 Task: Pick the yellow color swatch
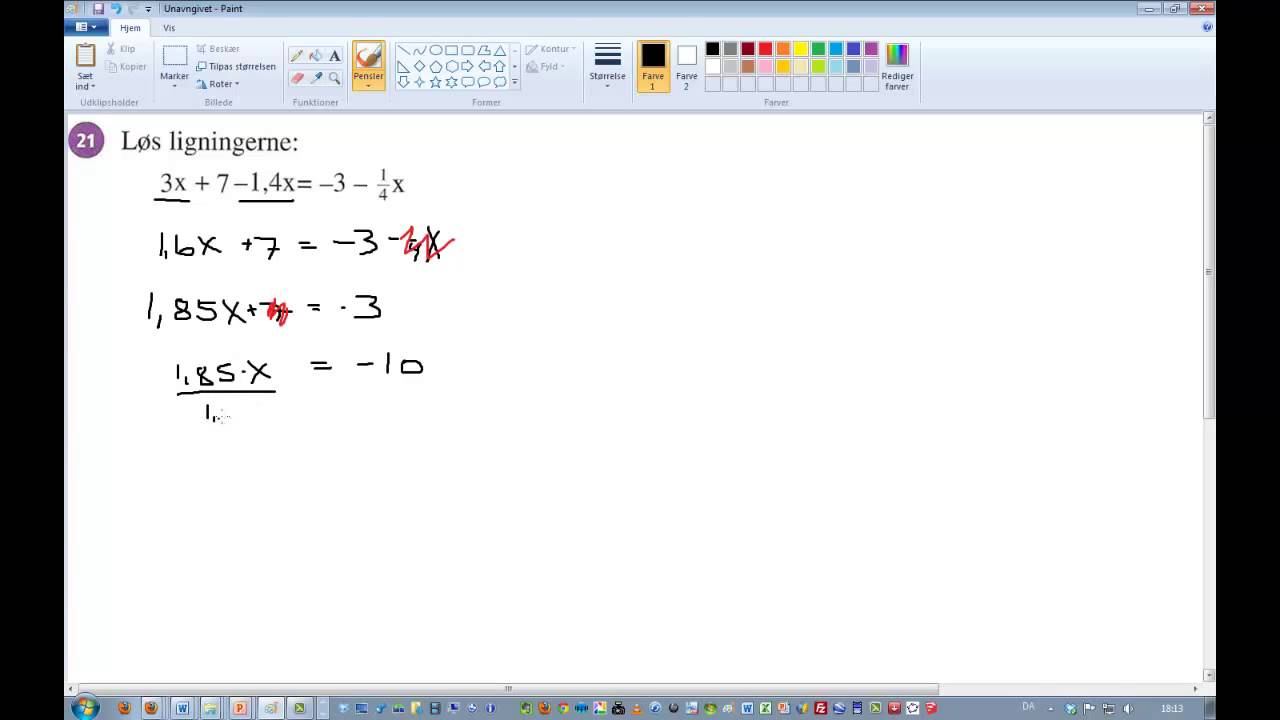pyautogui.click(x=801, y=49)
